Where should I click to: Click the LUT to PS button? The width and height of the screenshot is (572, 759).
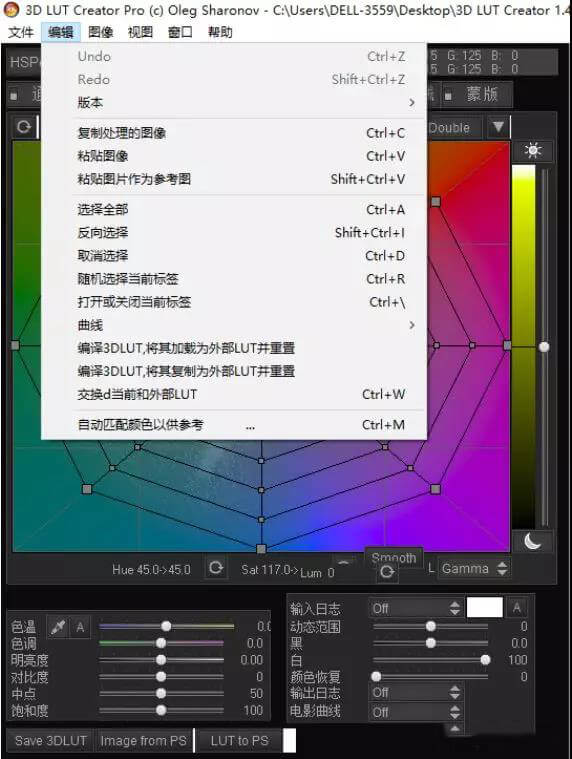click(x=240, y=741)
